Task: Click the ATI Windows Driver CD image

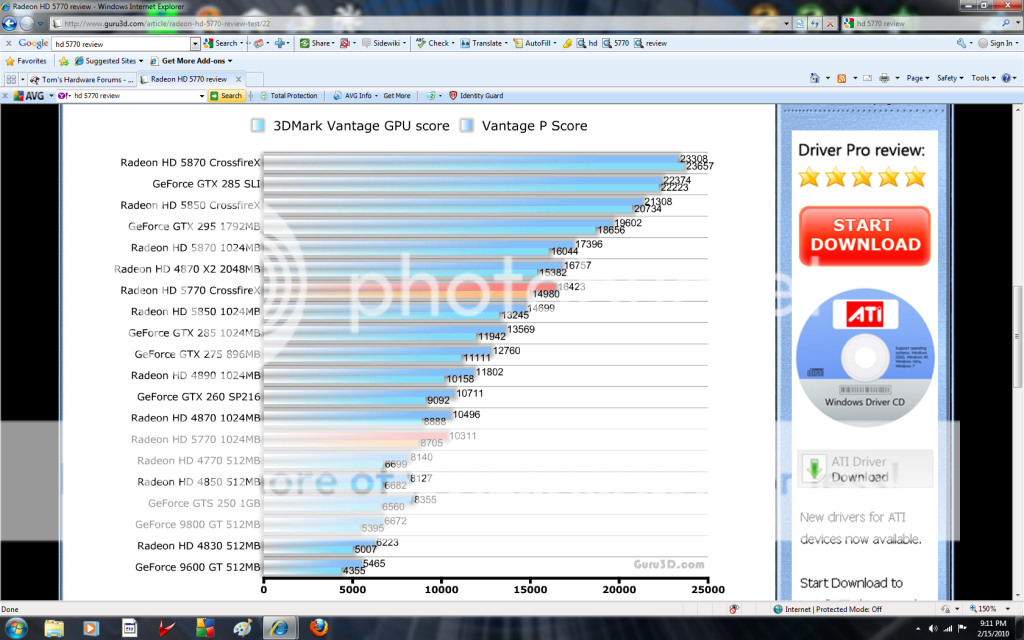Action: (865, 357)
